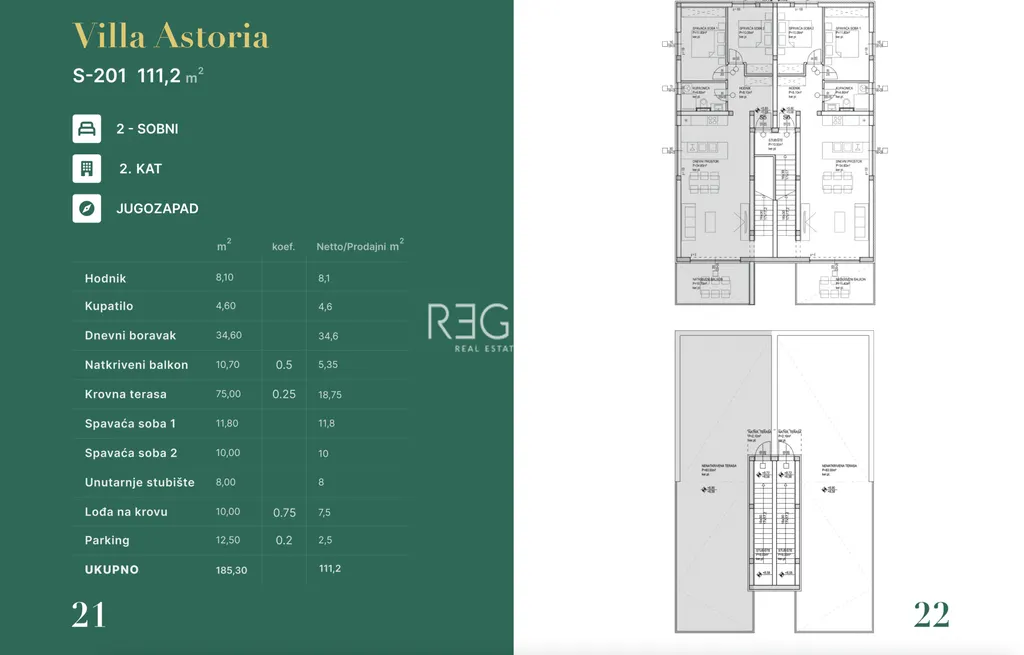1024x655 pixels.
Task: Select the Hodnik row label
Action: point(106,278)
